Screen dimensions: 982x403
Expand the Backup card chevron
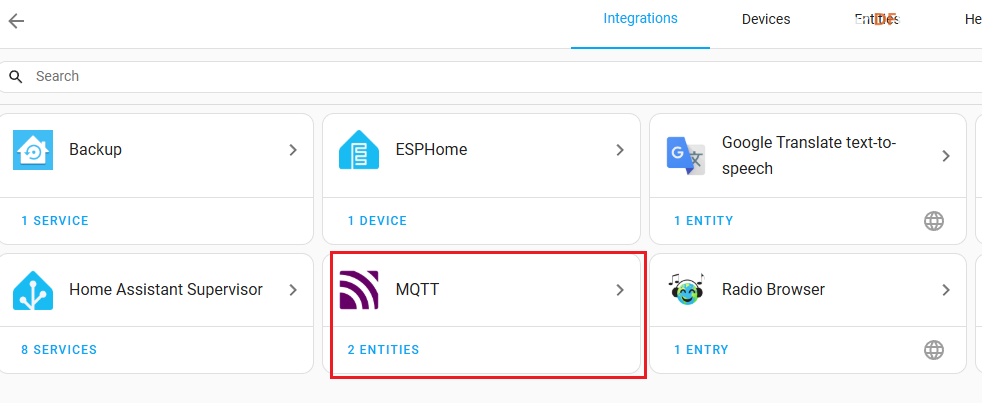[x=292, y=150]
